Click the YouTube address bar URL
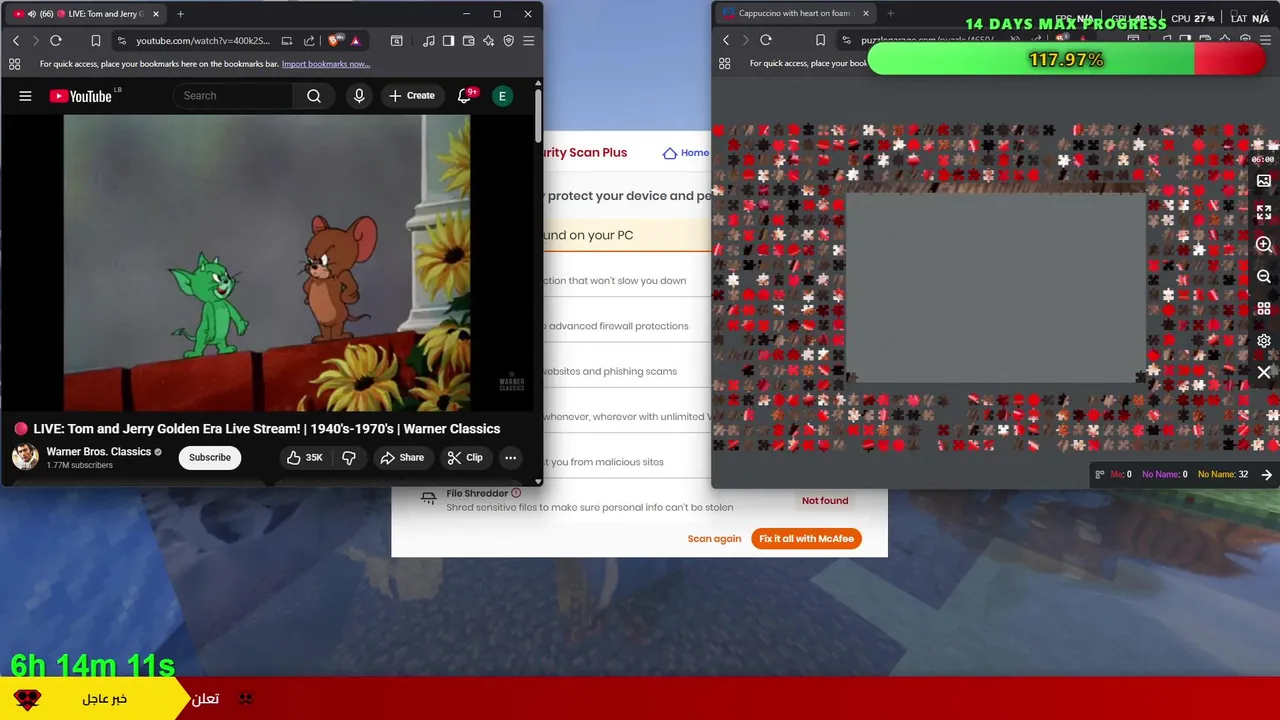 (203, 41)
